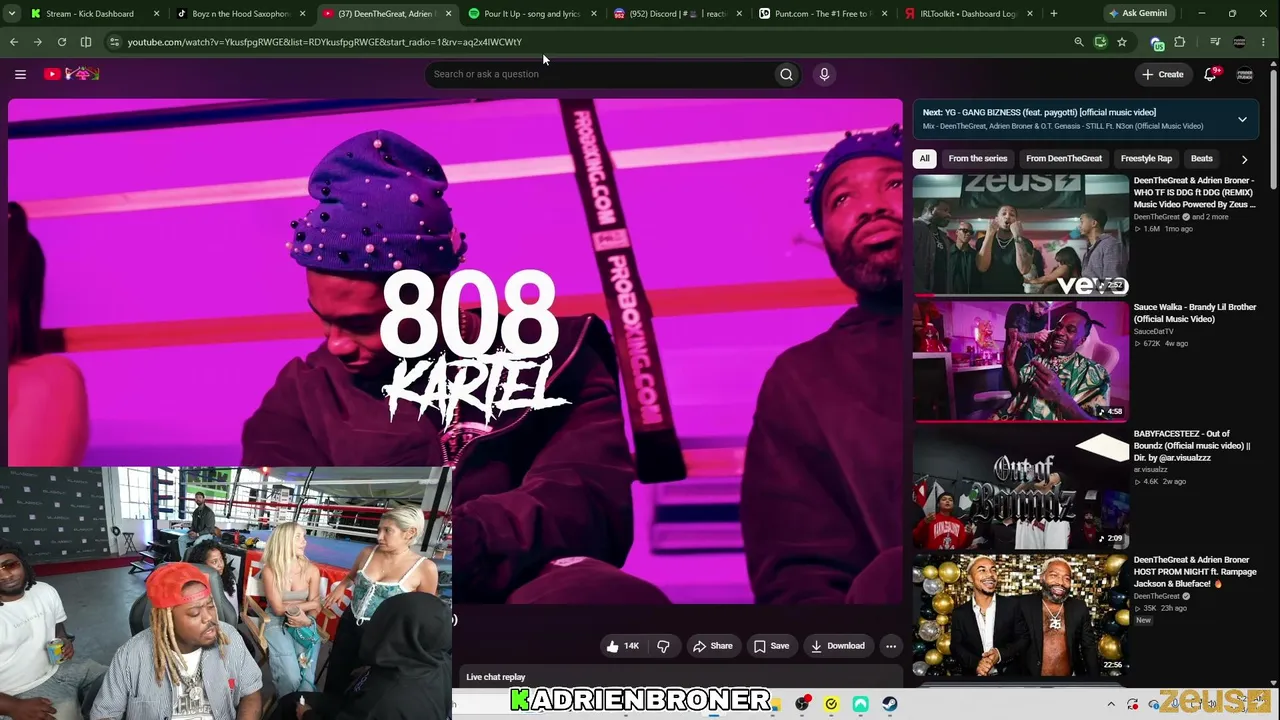Click the YouTube search input field
This screenshot has height=720, width=1280.
point(600,74)
